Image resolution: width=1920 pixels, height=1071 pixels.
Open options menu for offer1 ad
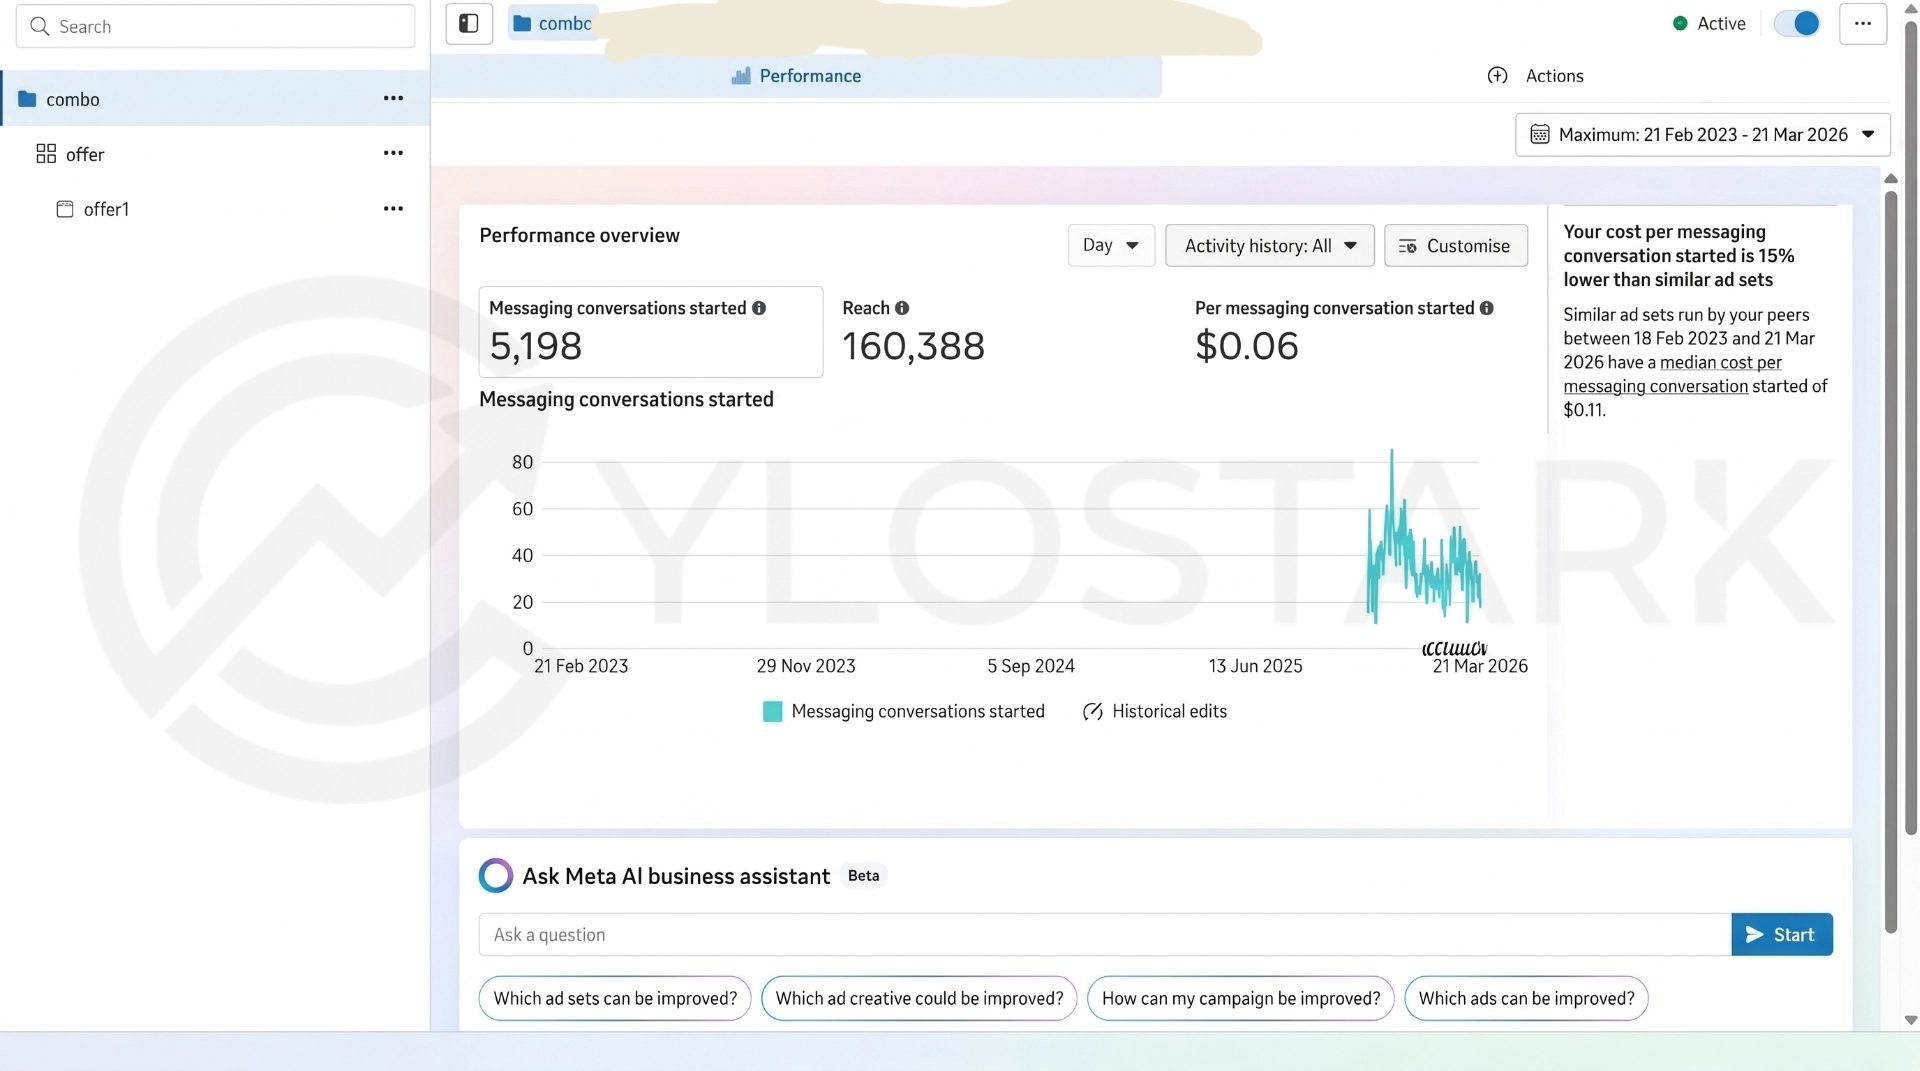tap(393, 208)
